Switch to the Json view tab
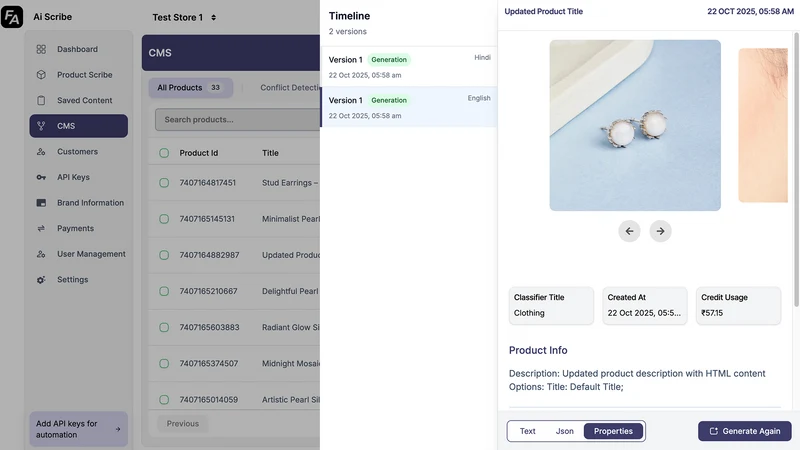Screen dimensions: 800x450 point(564,431)
